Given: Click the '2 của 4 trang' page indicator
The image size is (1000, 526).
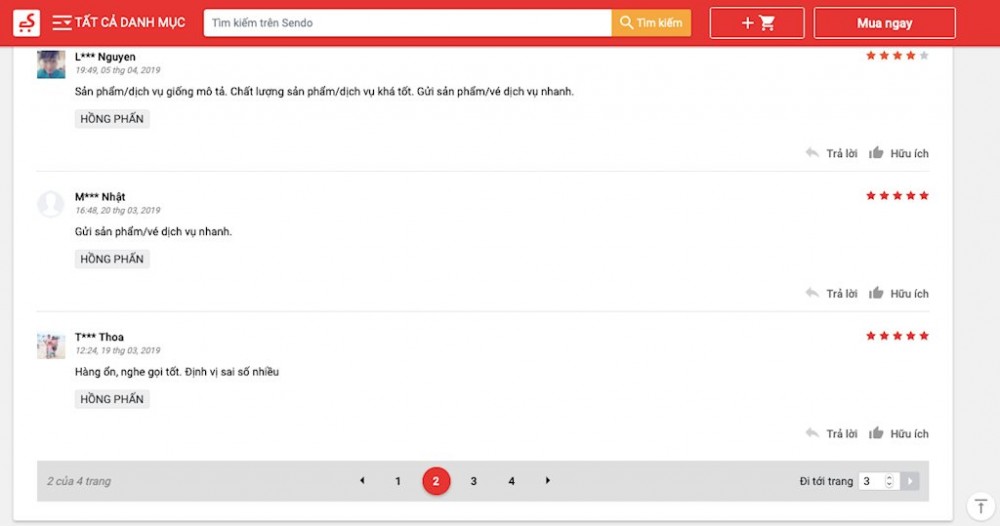Looking at the screenshot, I should [x=79, y=481].
